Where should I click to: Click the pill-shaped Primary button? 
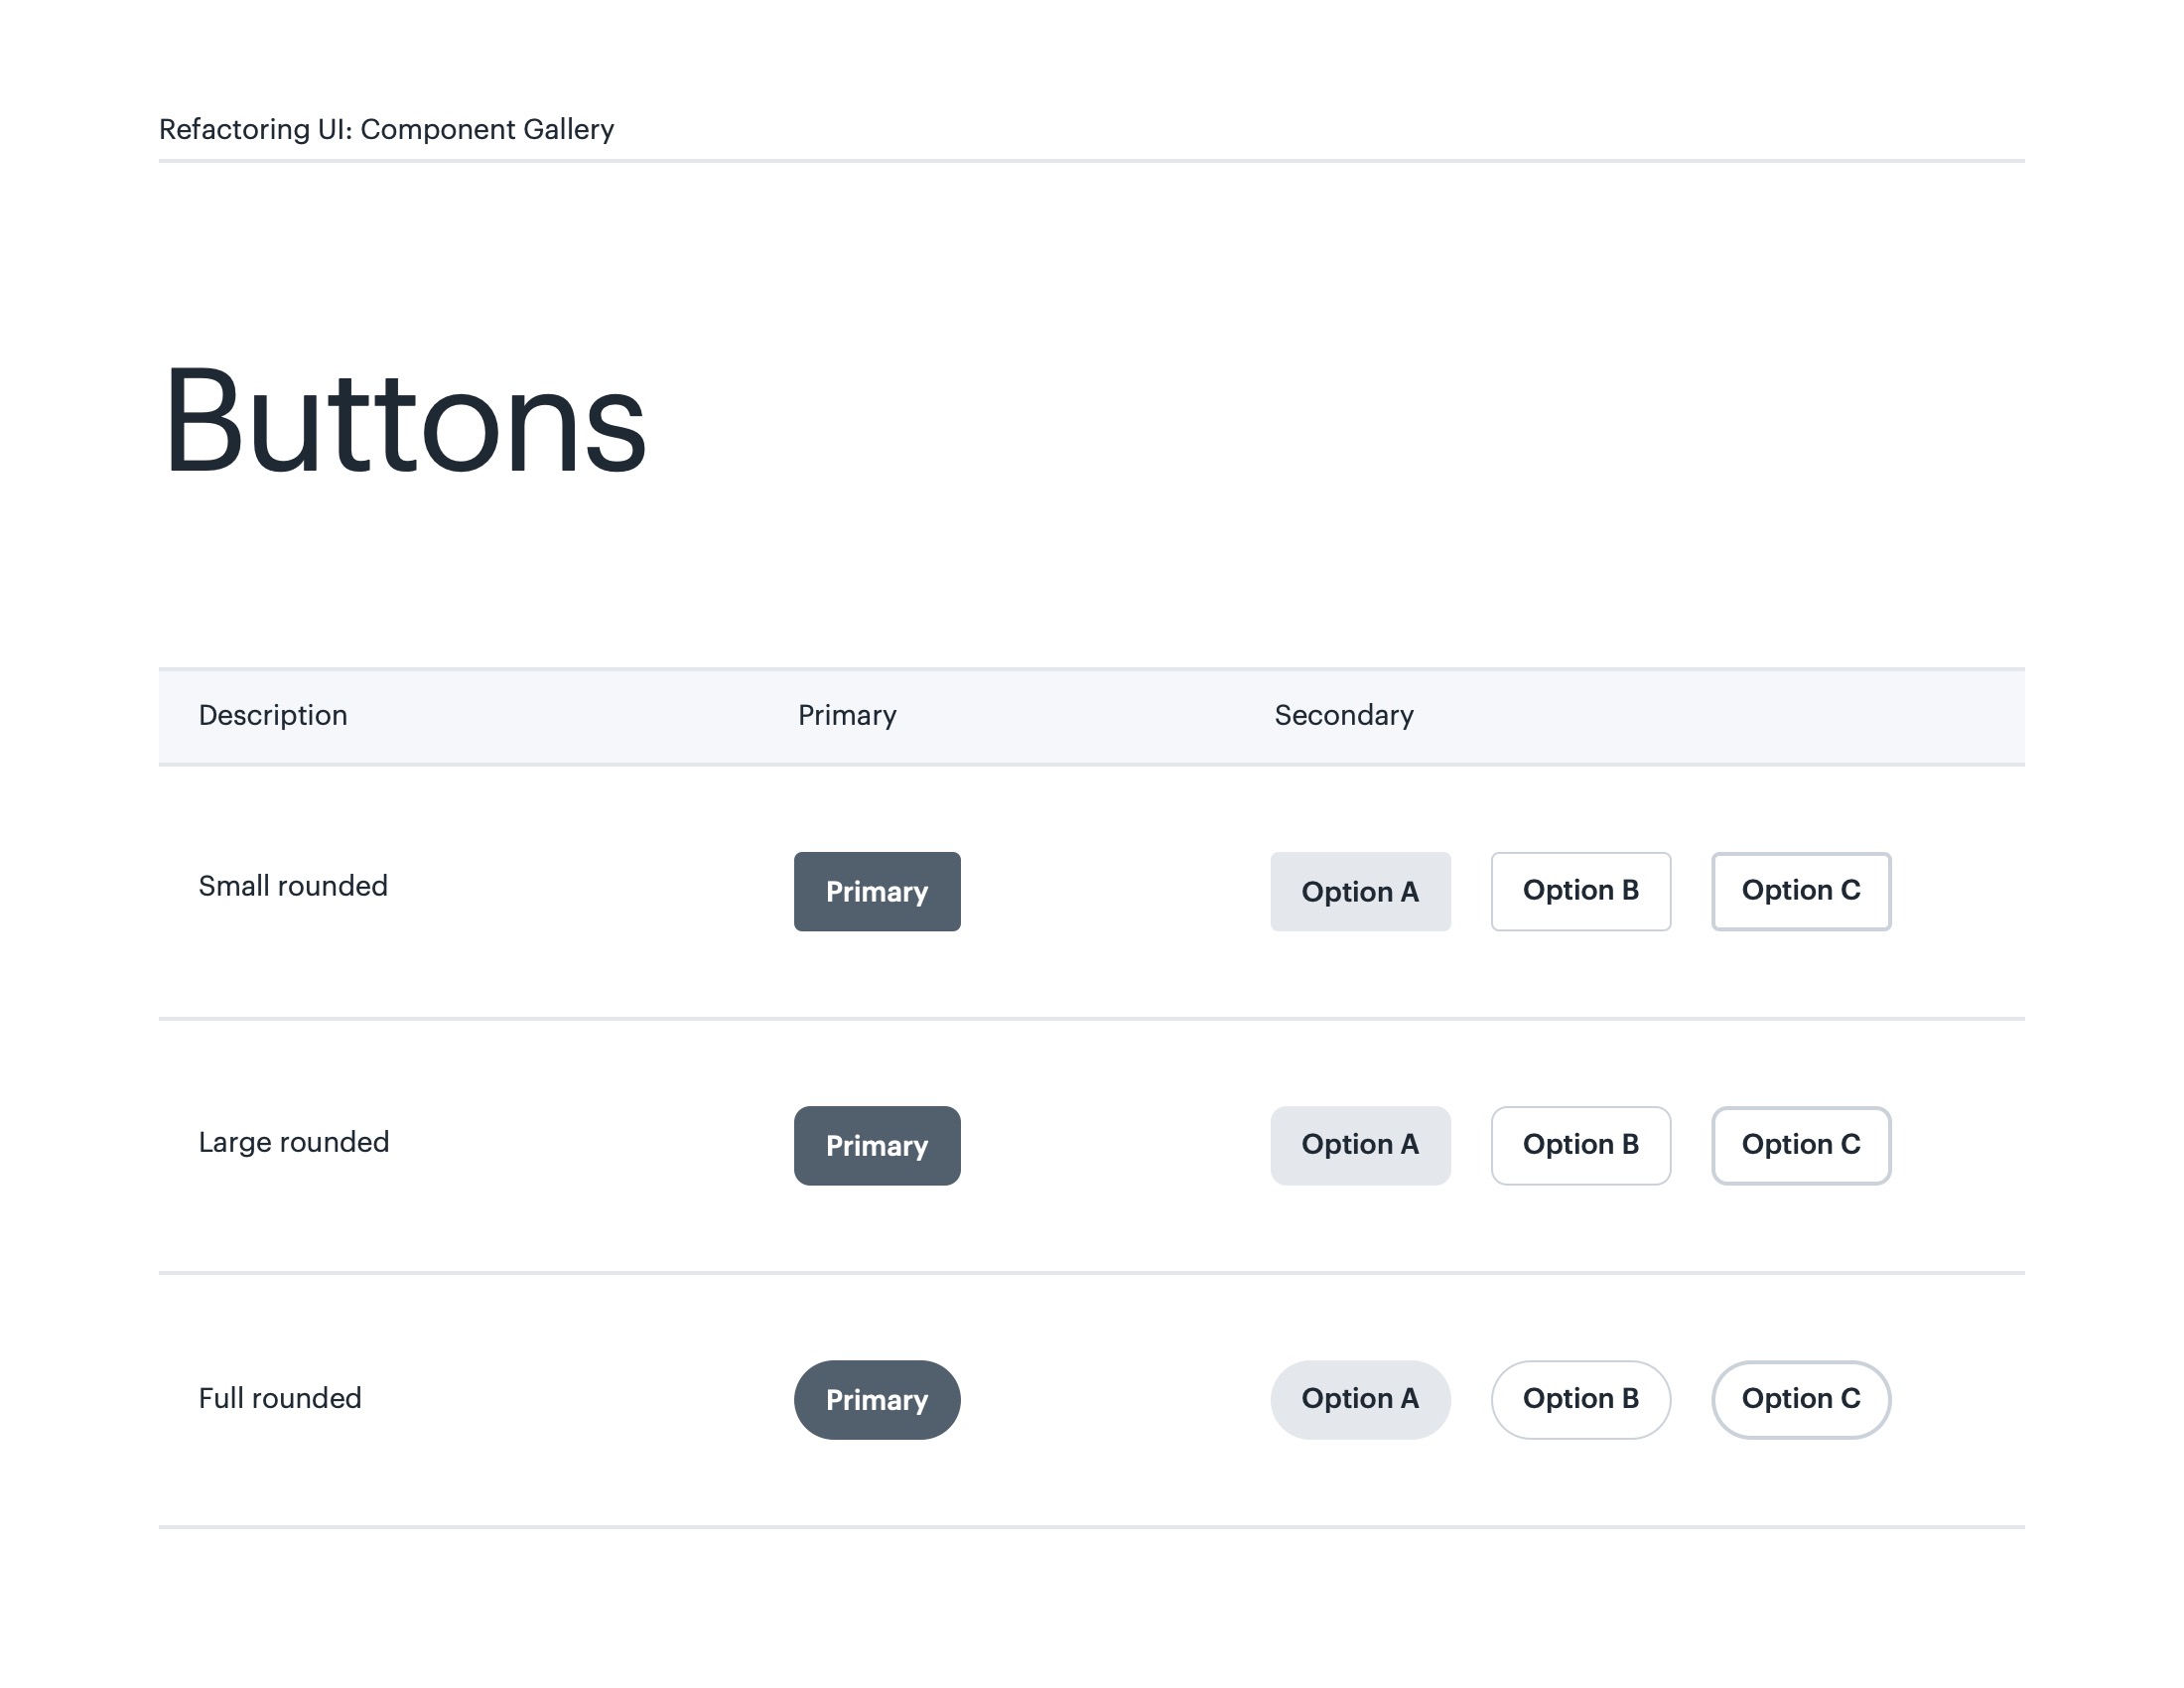(x=877, y=1399)
